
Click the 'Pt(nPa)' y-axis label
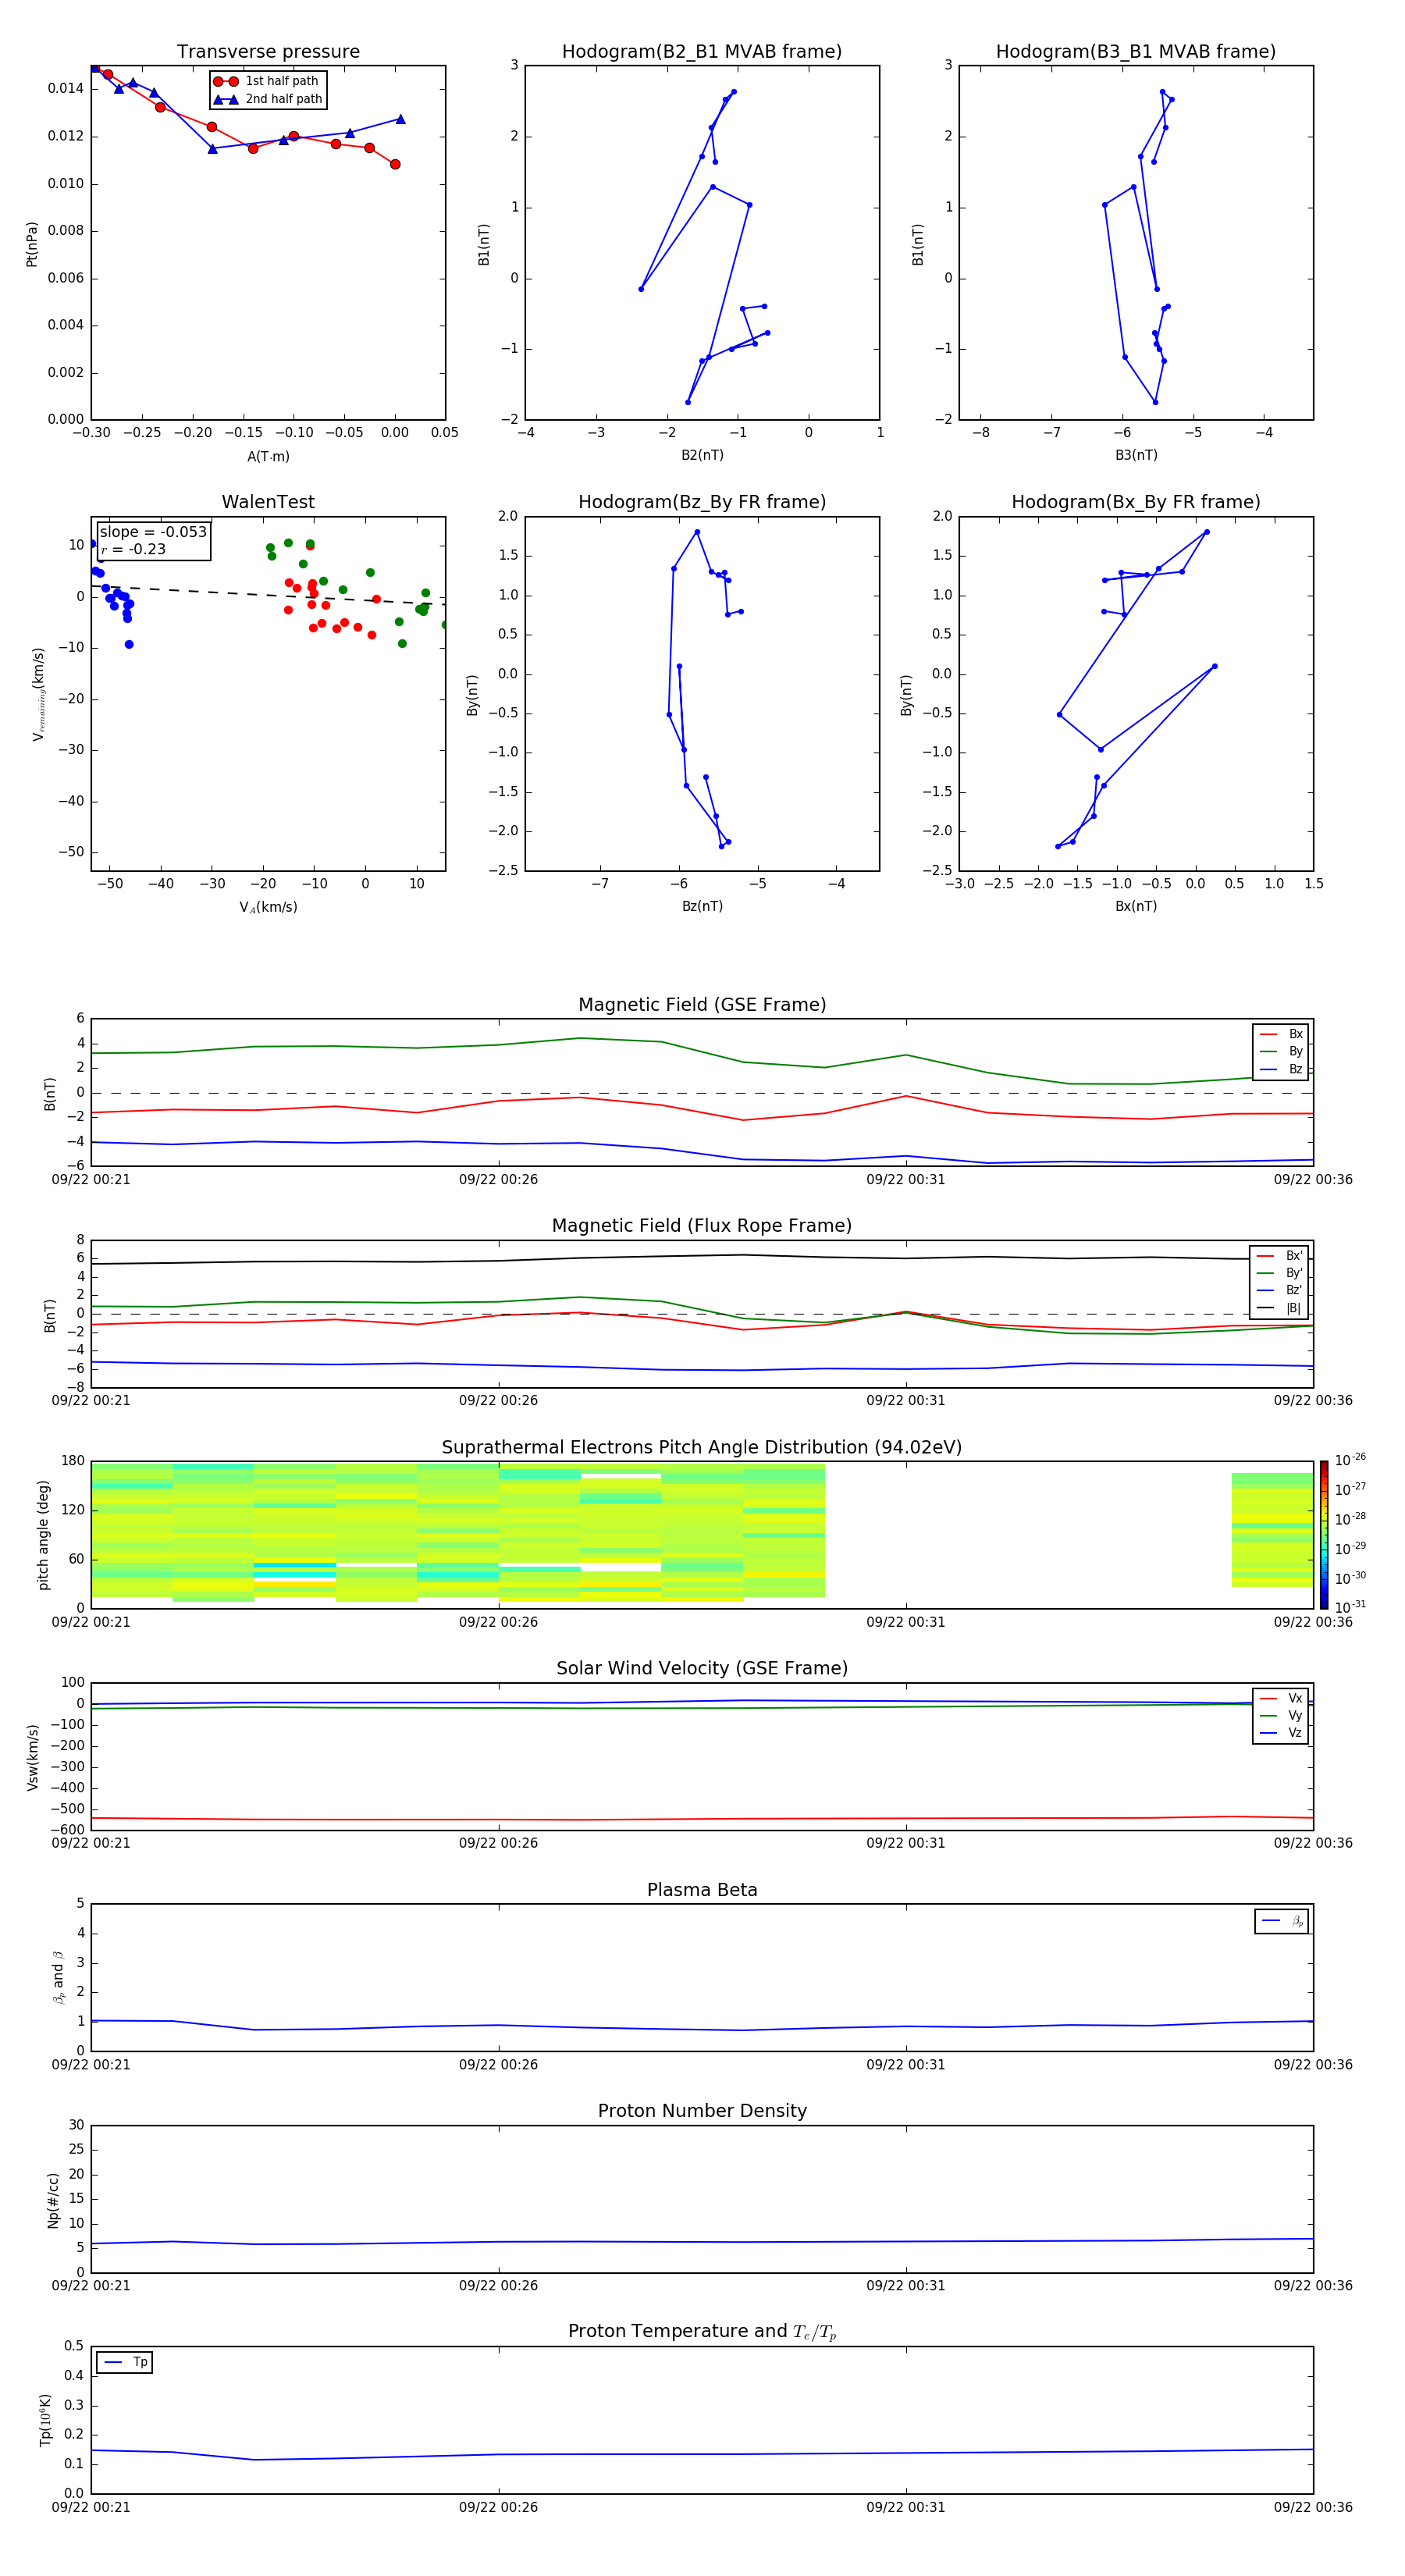pyautogui.click(x=32, y=244)
